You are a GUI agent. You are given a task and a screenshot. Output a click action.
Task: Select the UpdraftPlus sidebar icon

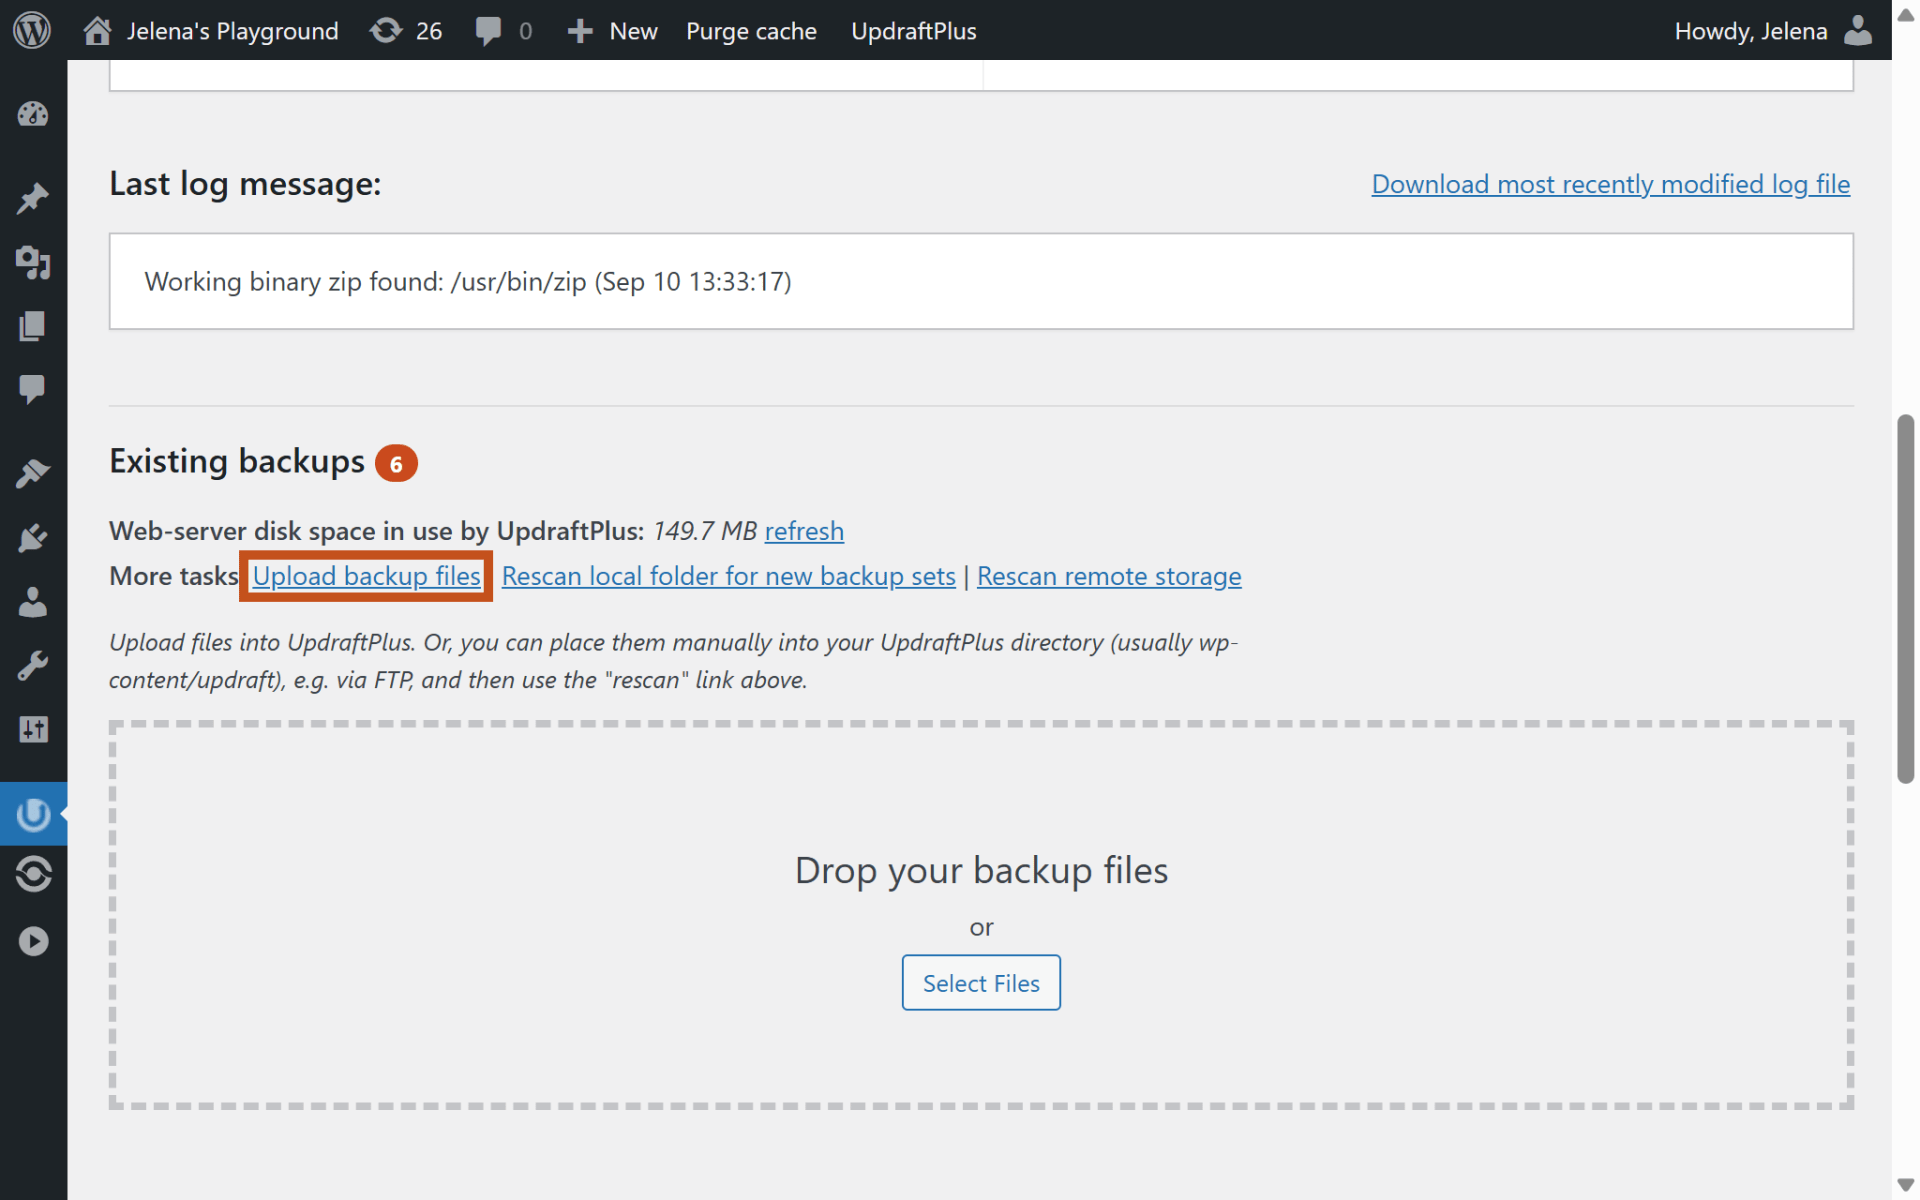[33, 813]
